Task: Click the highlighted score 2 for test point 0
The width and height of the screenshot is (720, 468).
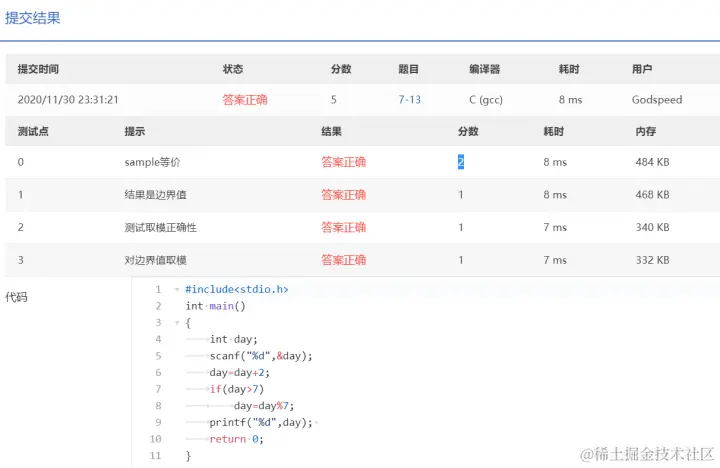Action: 461,162
